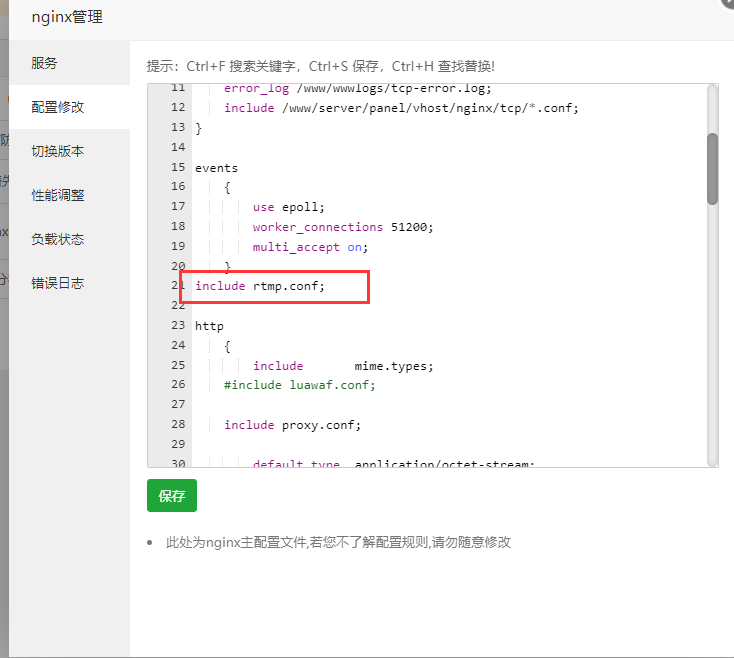
Task: Click line number 27 in gutter
Action: 178,404
